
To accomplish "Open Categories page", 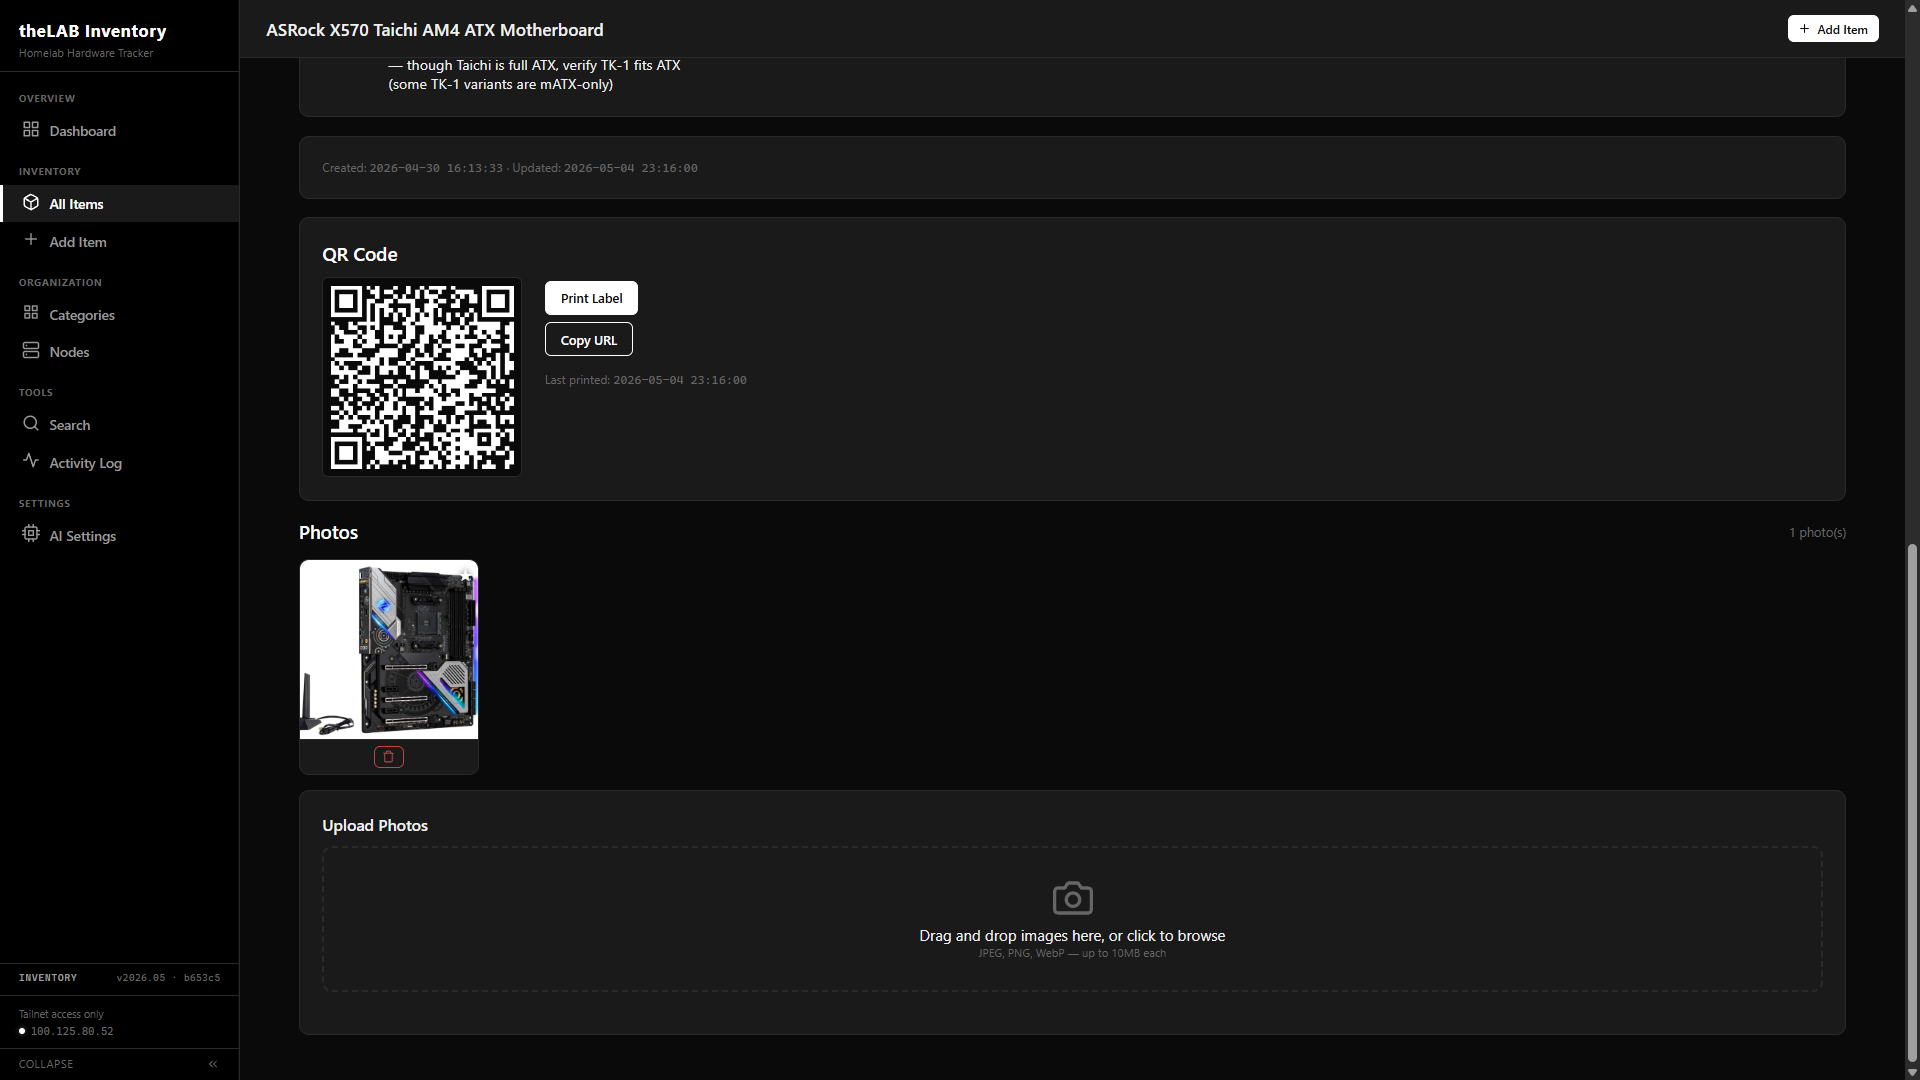I will click(119, 315).
